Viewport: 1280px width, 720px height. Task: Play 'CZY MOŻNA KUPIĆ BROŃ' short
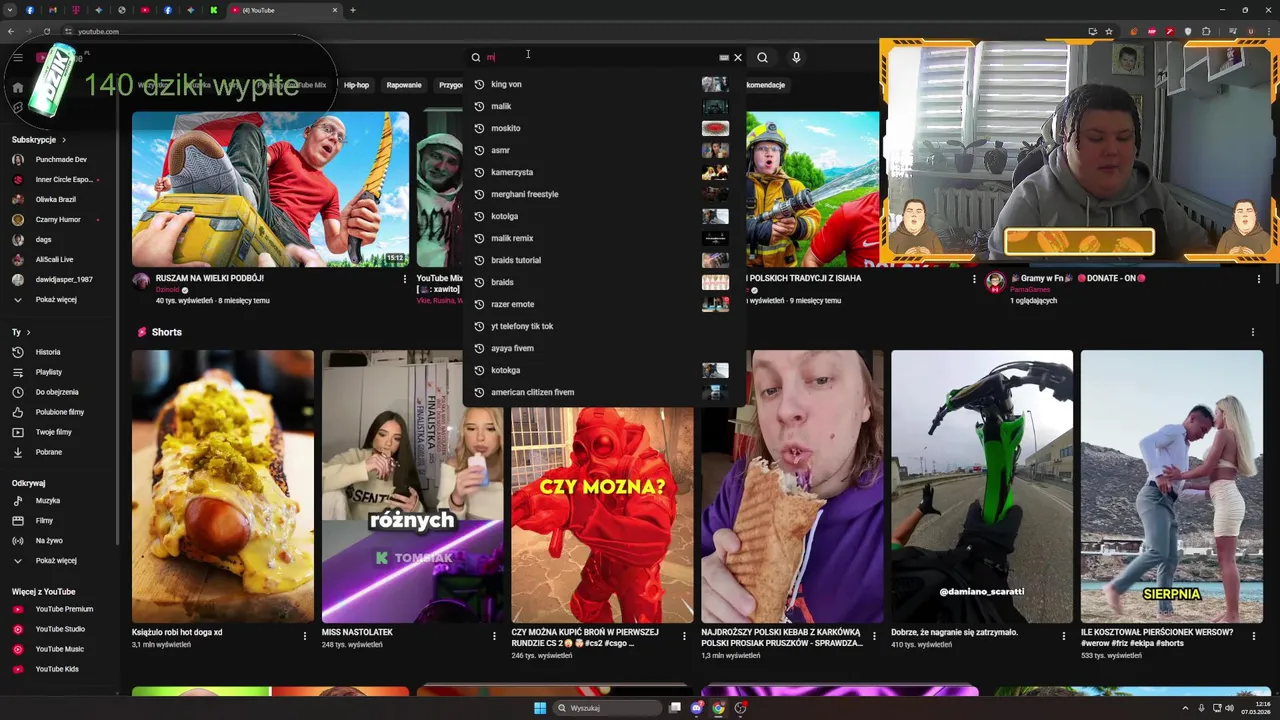pos(602,486)
